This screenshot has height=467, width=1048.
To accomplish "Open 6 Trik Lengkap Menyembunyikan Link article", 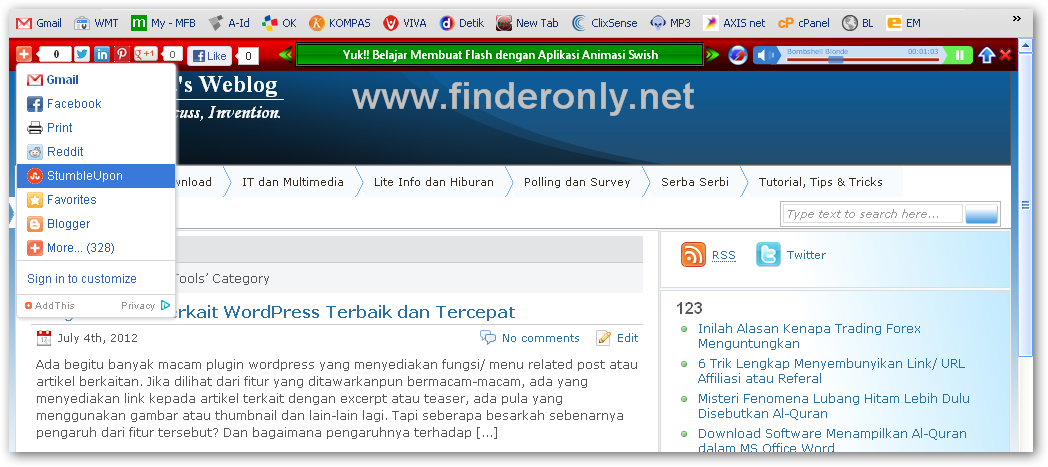I will coord(831,371).
